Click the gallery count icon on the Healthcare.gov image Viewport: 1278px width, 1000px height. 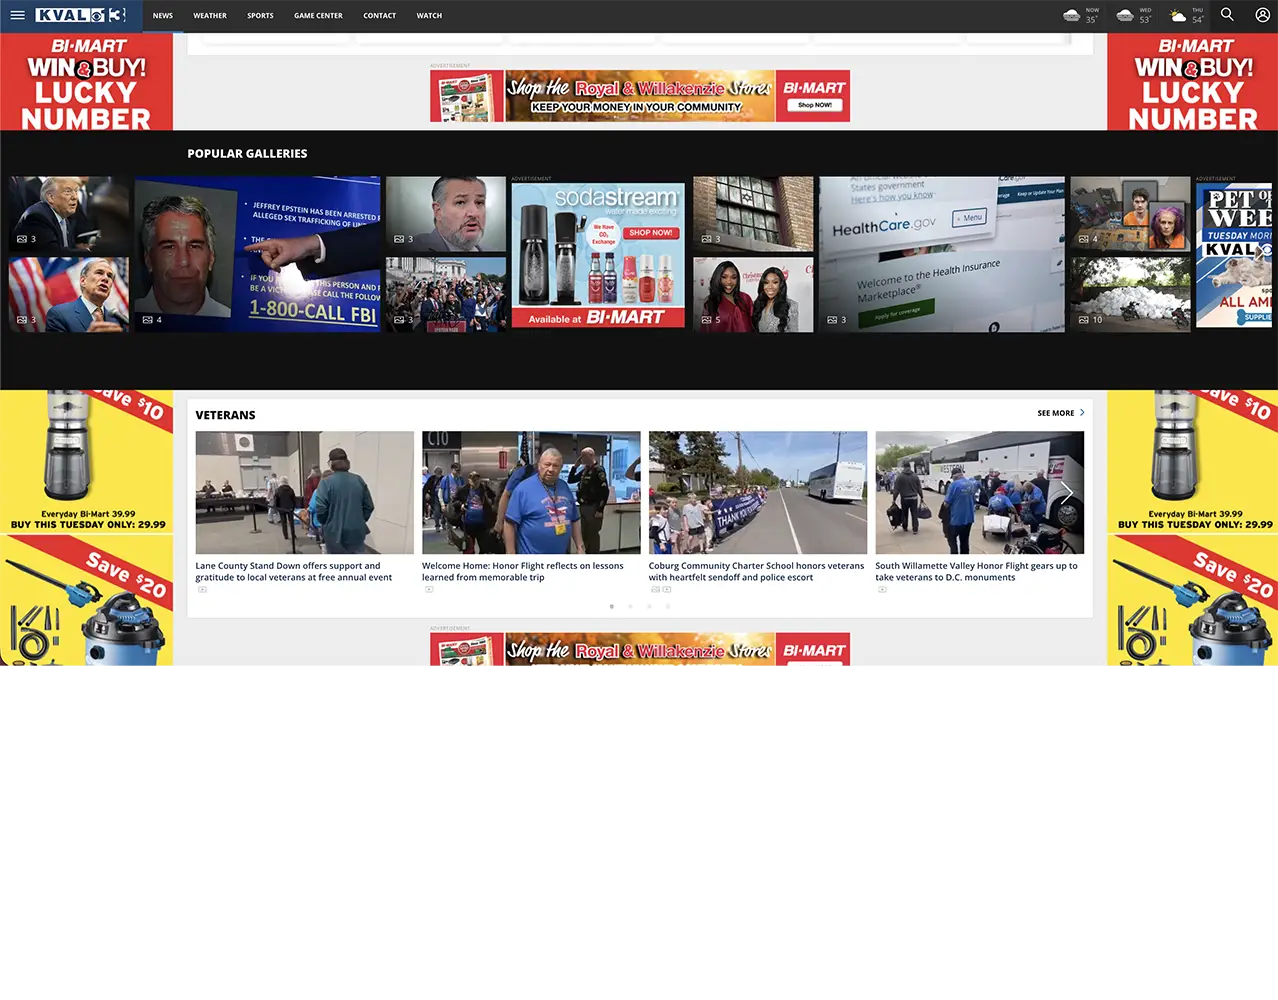coord(832,320)
